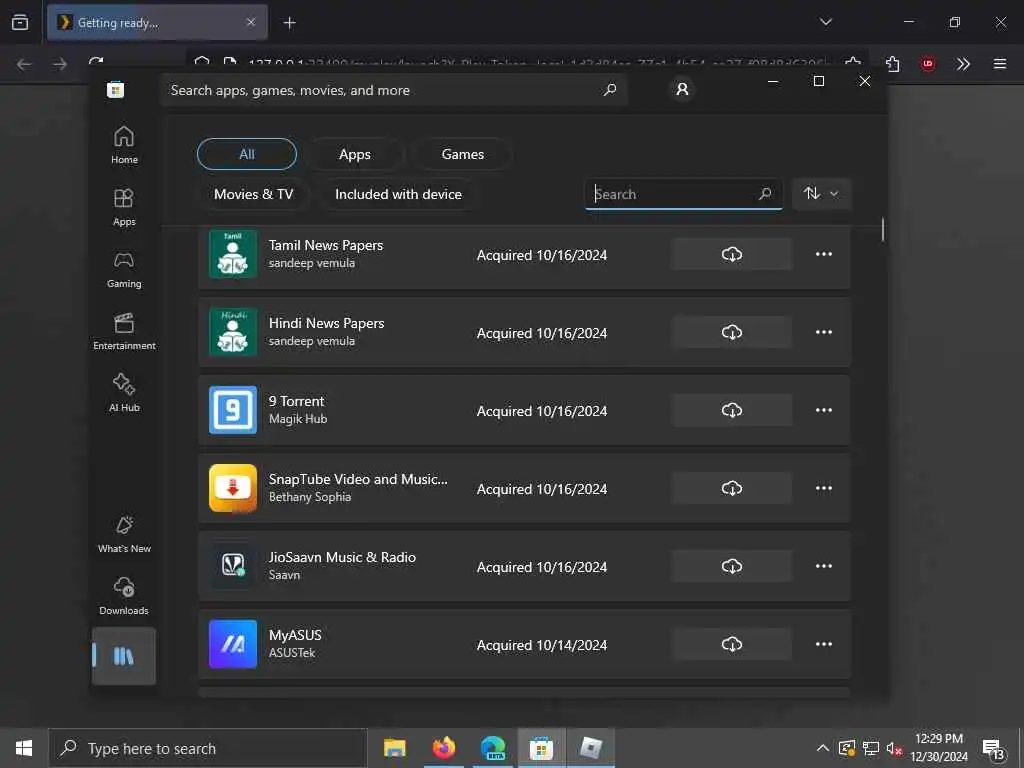Screen dimensions: 1024x768
Task: Open JioSaavn app icon
Action: [x=232, y=566]
